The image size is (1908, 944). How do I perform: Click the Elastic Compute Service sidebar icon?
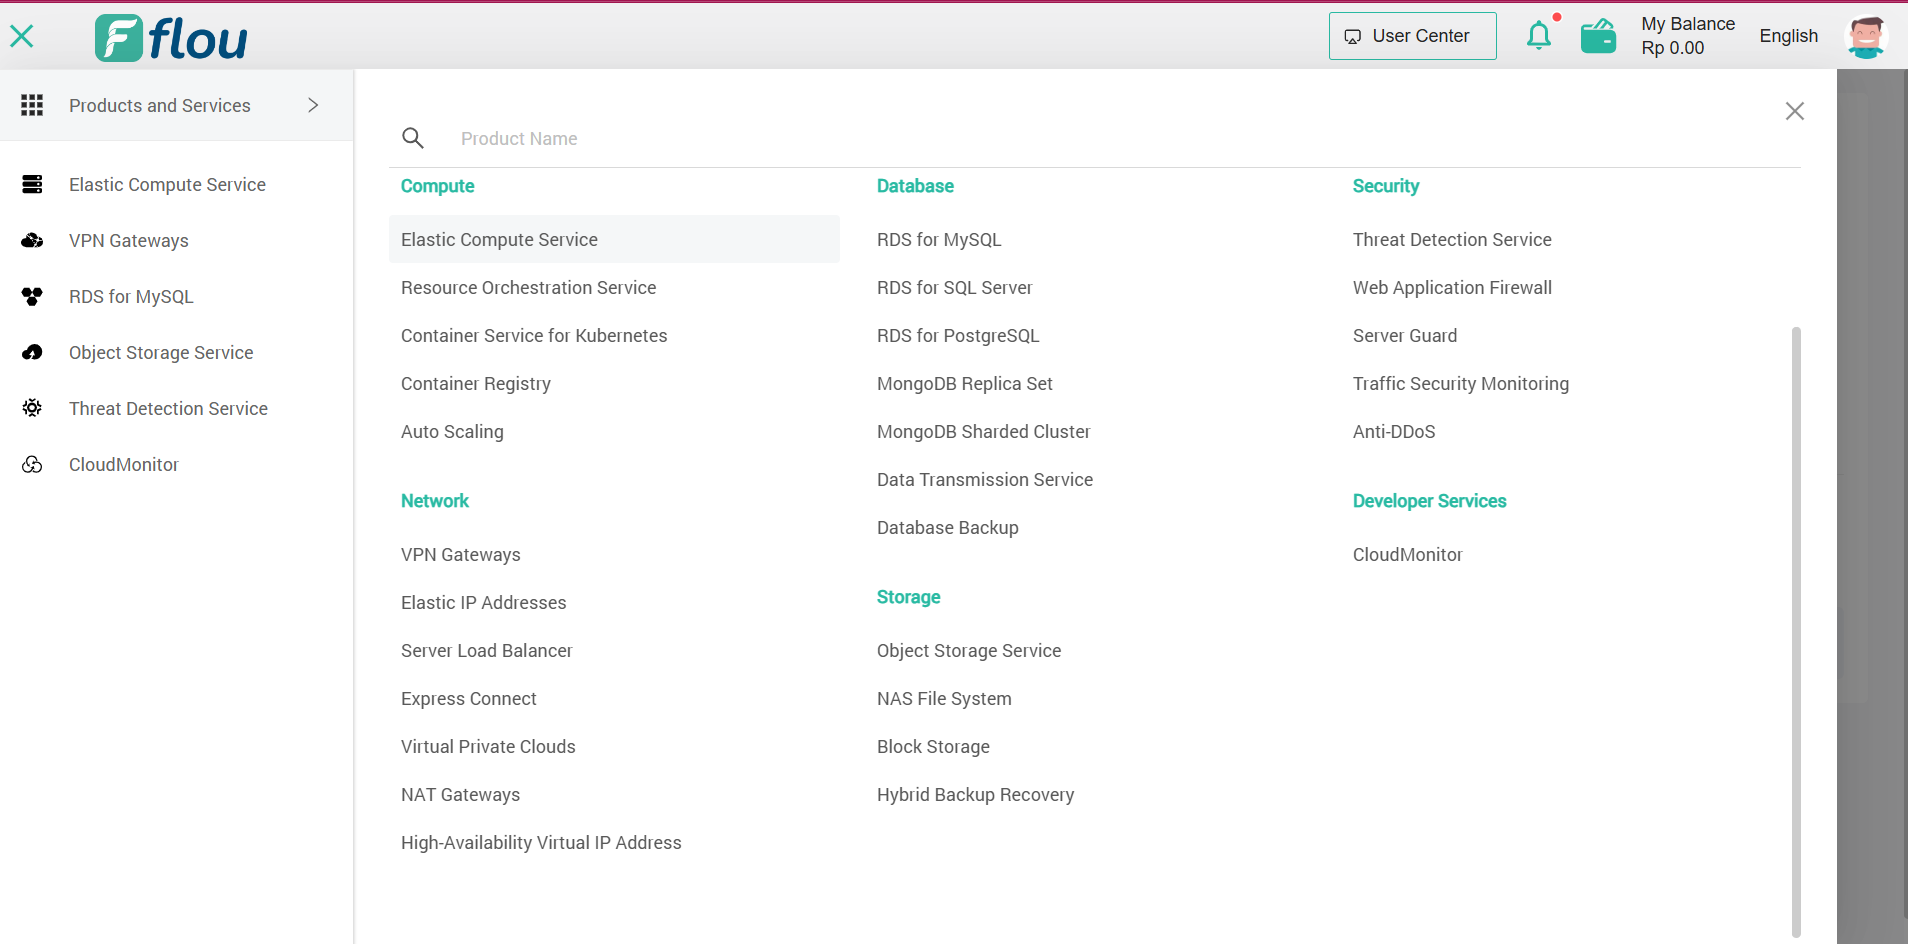tap(32, 185)
